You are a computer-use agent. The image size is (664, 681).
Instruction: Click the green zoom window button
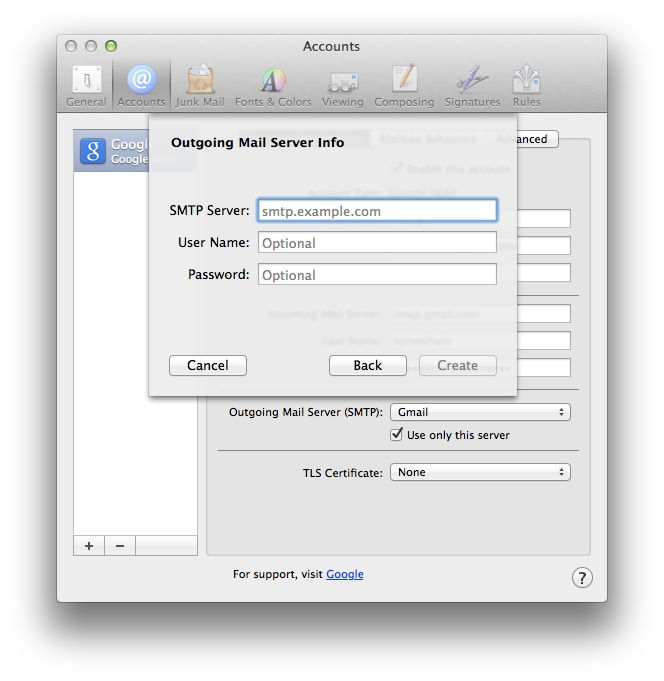point(111,46)
